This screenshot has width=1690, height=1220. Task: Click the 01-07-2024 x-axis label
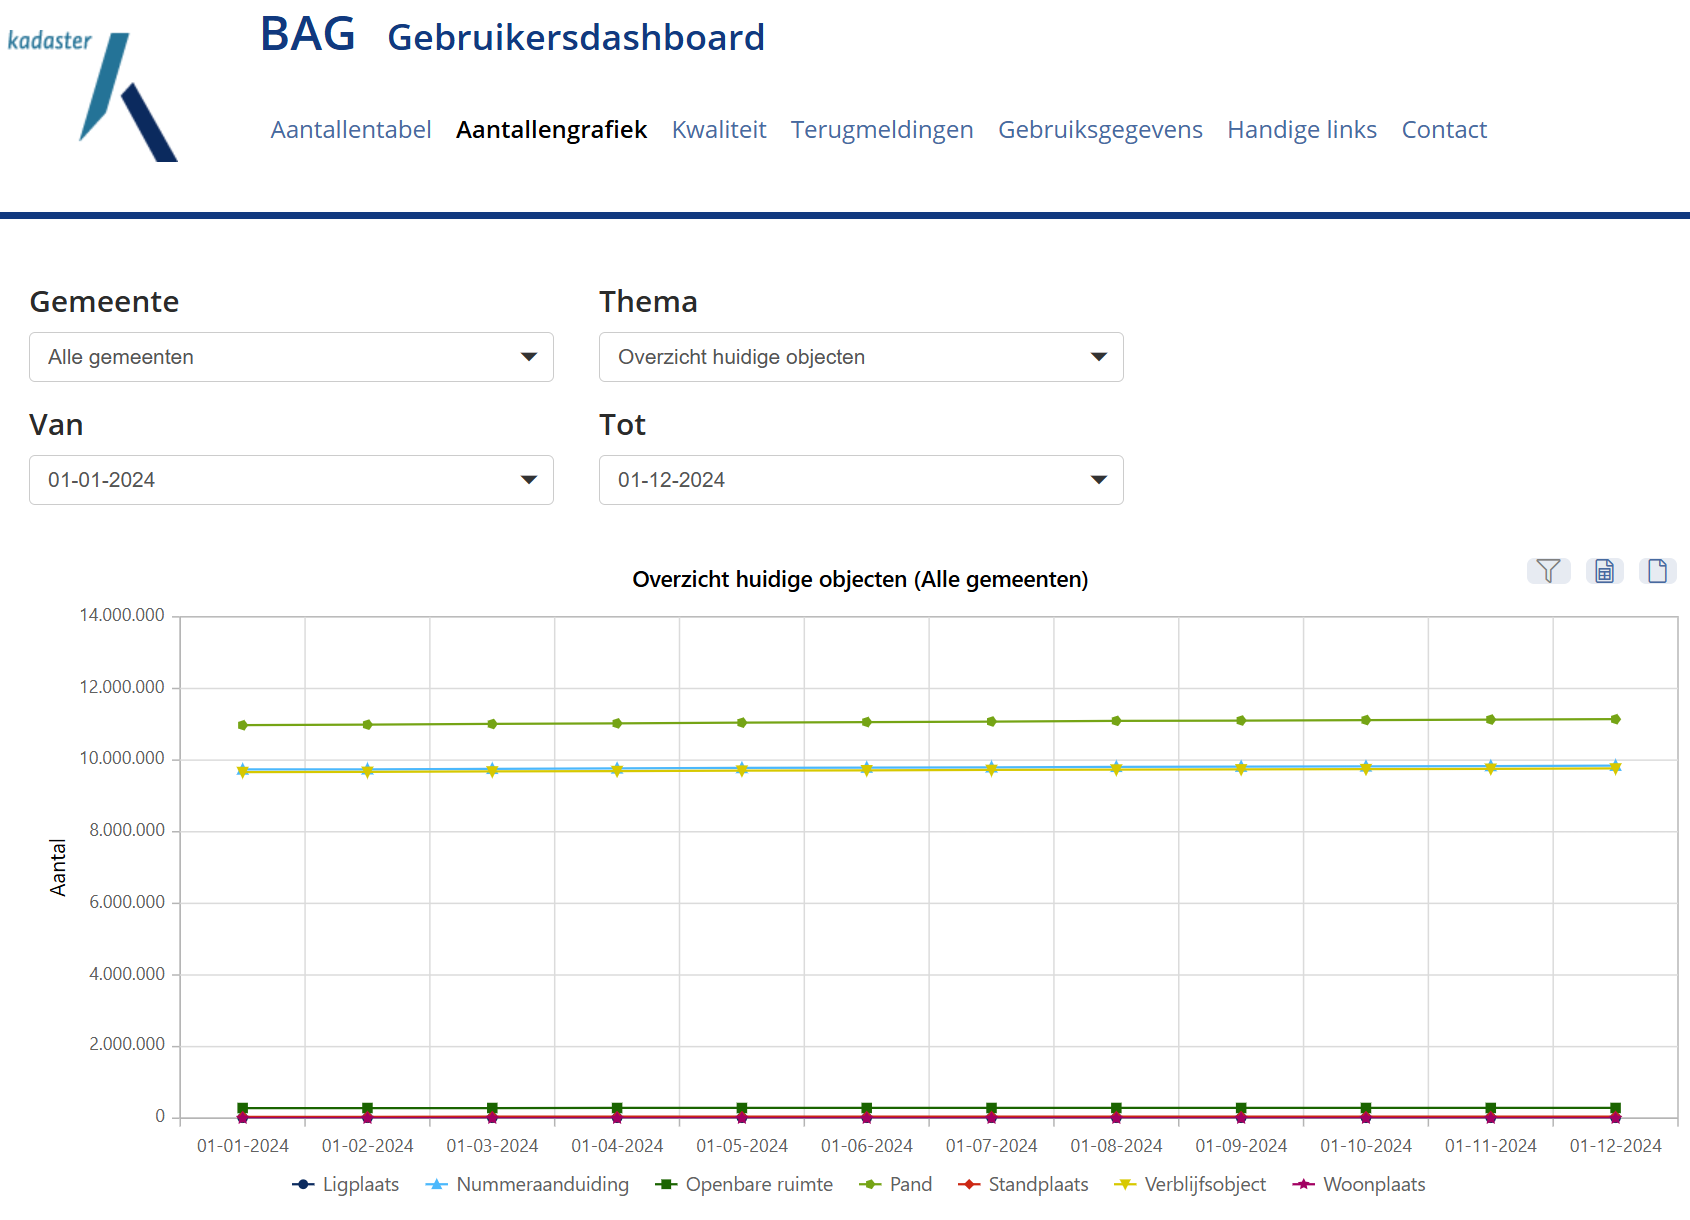pos(991,1146)
